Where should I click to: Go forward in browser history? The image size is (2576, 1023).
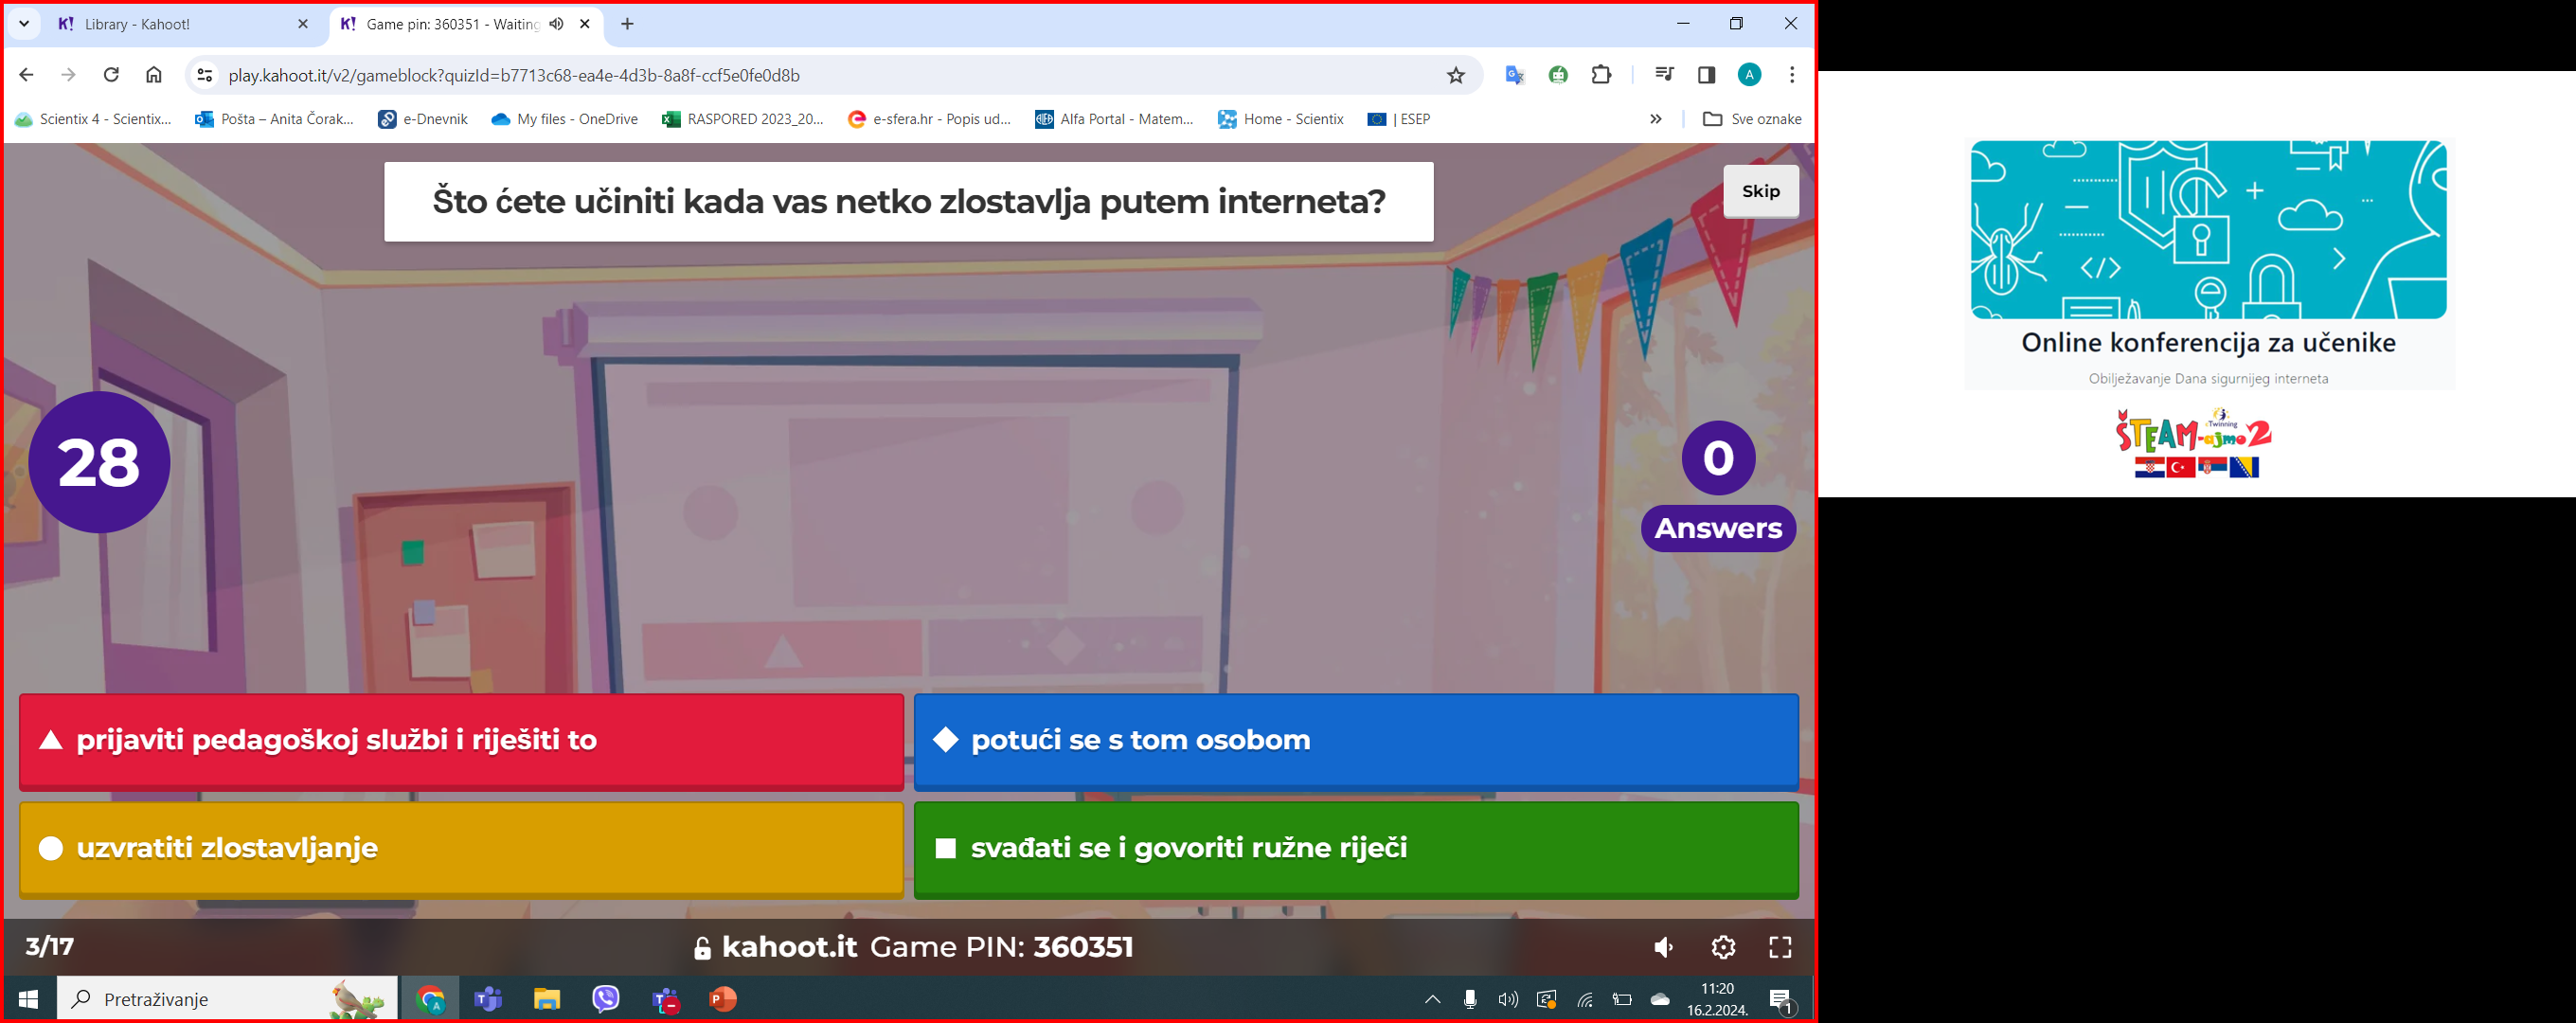pyautogui.click(x=68, y=75)
